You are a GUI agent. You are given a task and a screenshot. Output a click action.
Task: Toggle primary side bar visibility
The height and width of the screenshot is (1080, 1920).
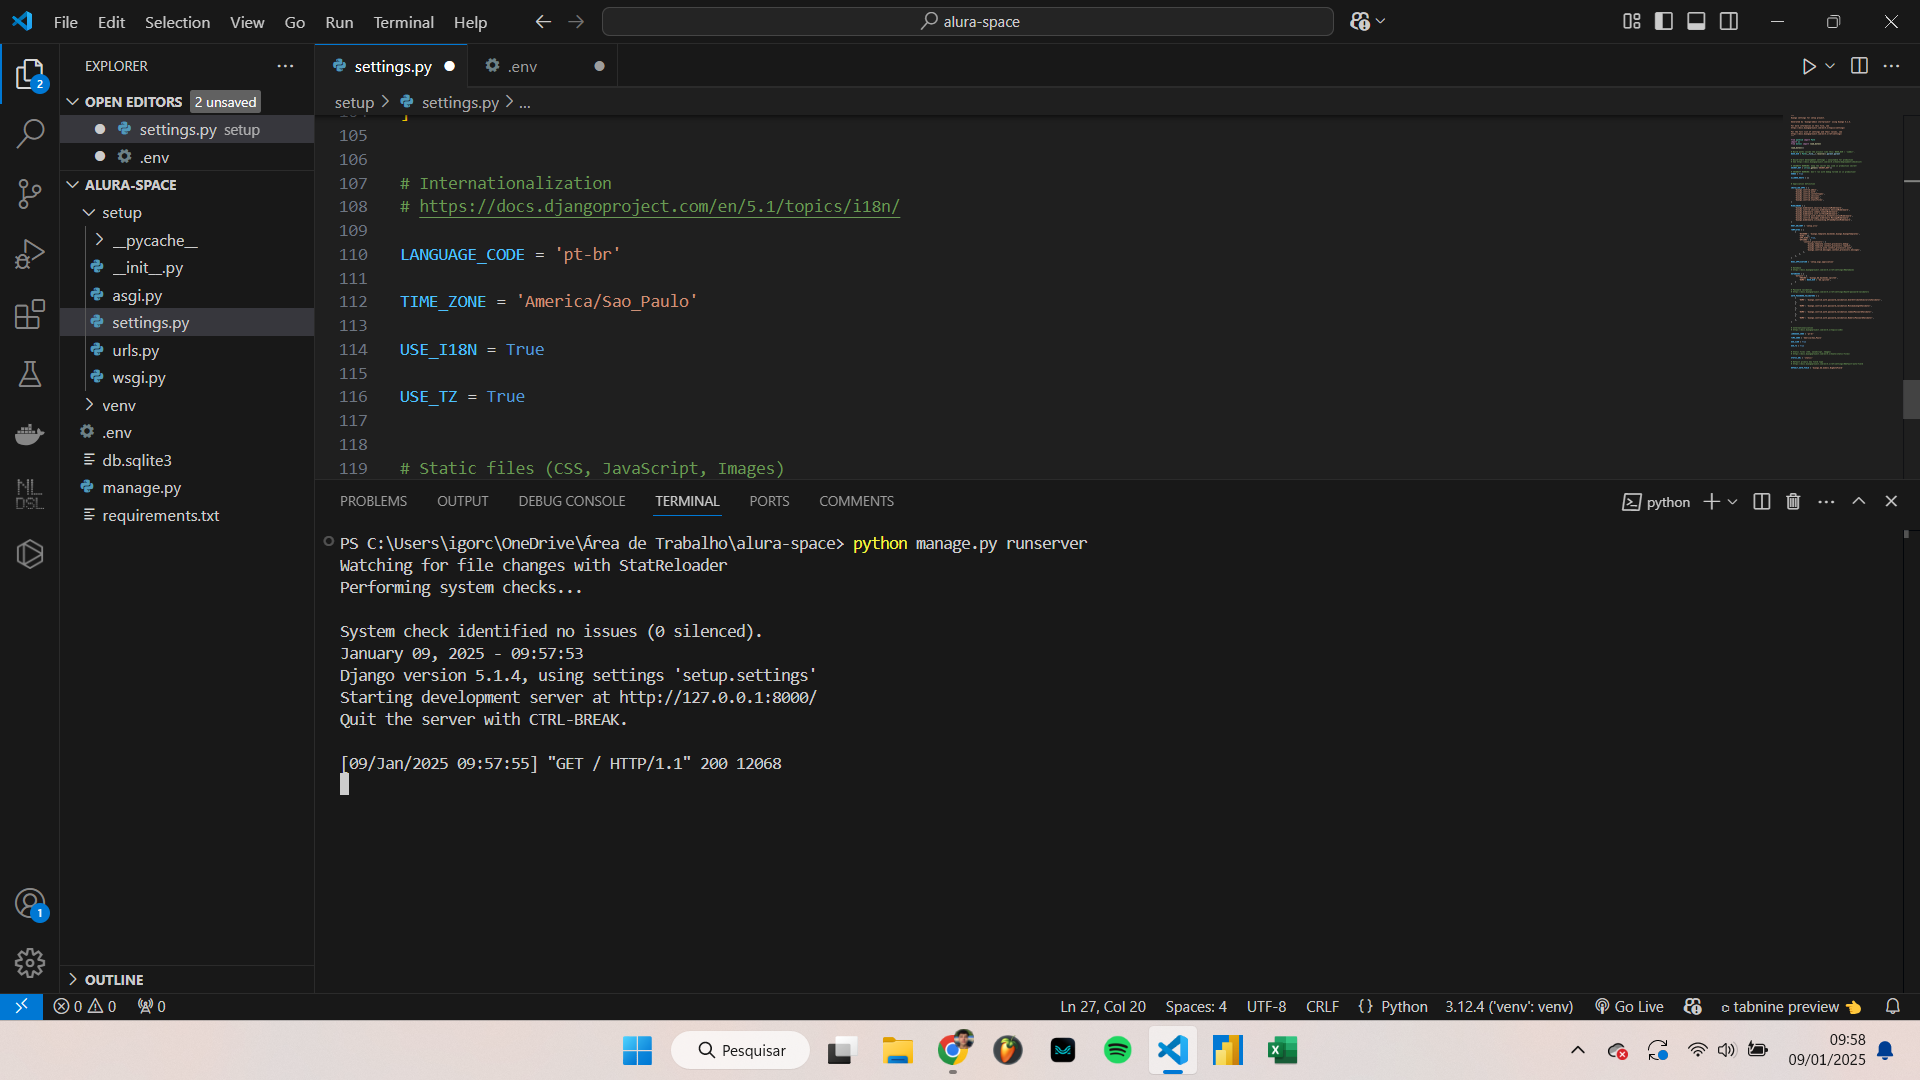(1664, 21)
